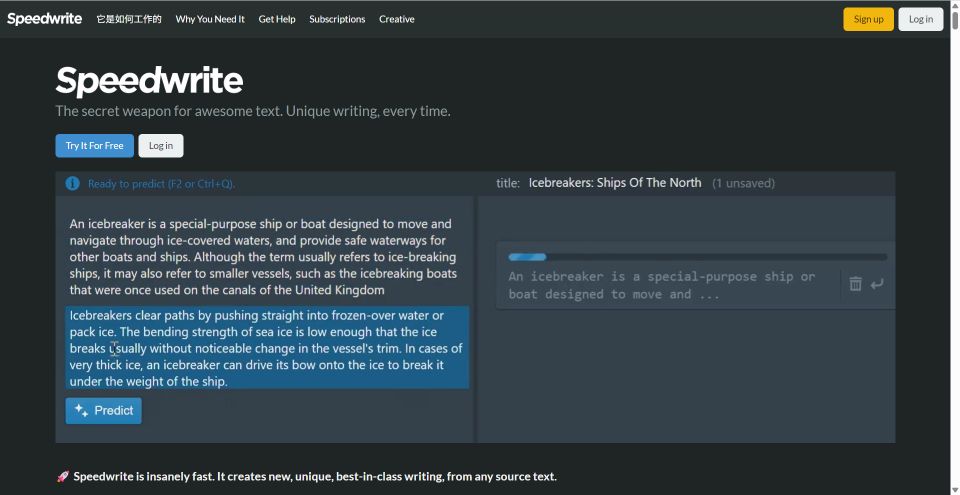The image size is (960, 495).
Task: Click the large Speedwrite heading
Action: pyautogui.click(x=149, y=81)
